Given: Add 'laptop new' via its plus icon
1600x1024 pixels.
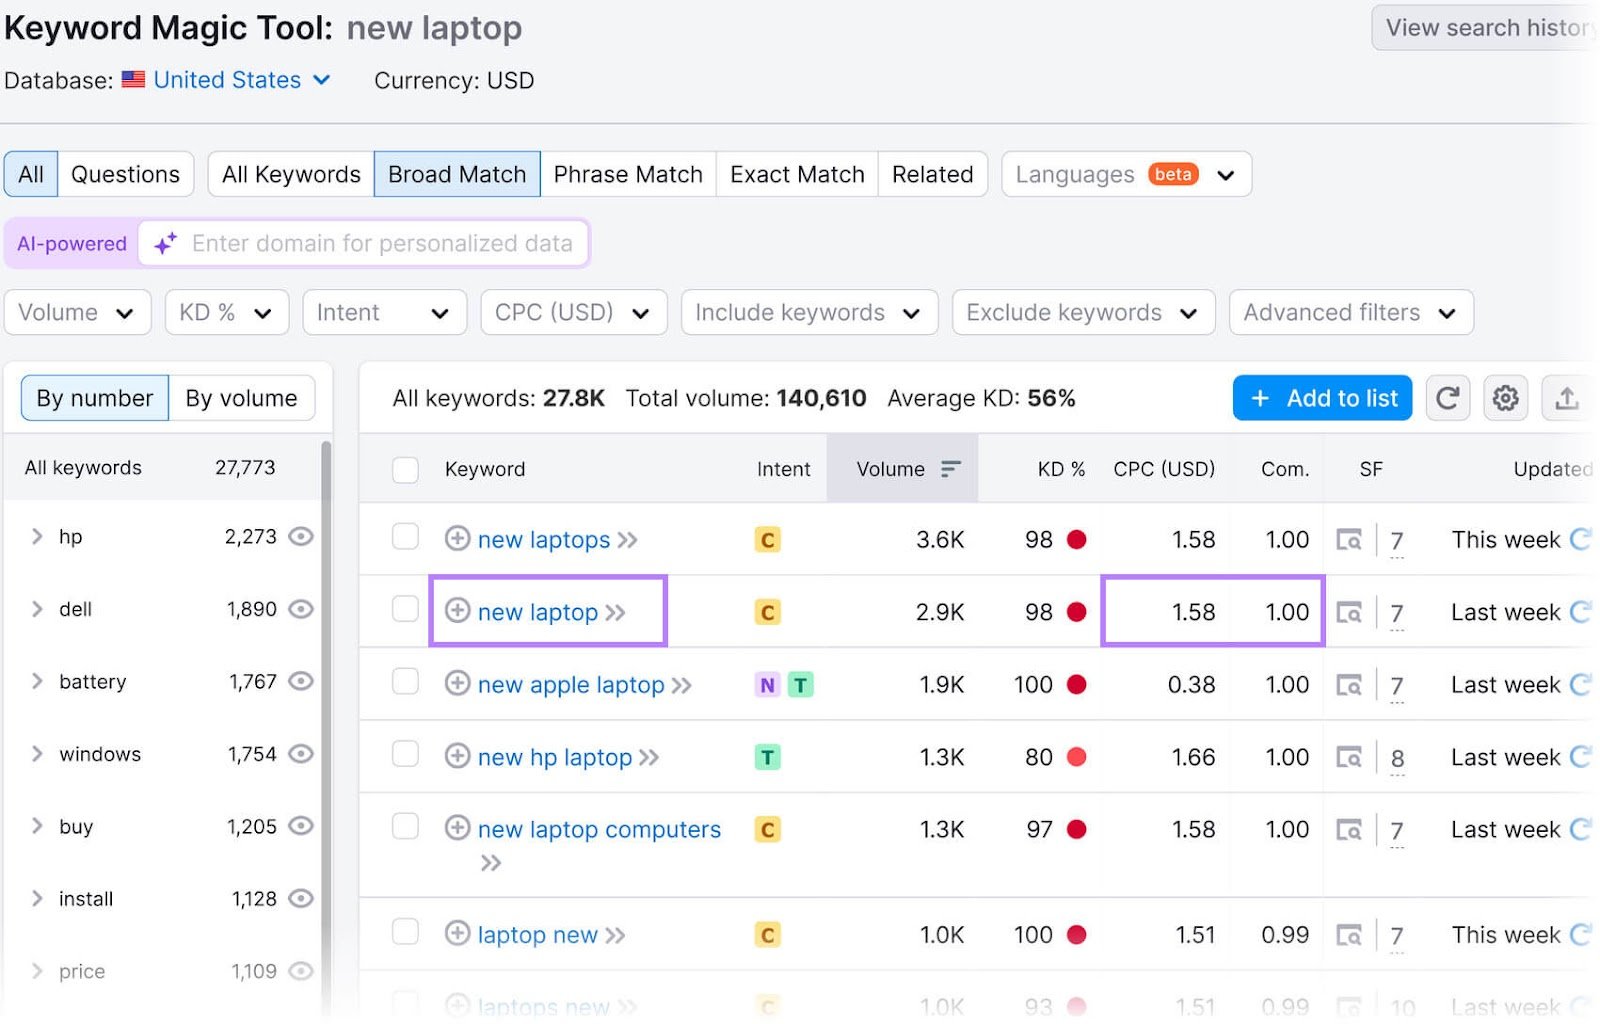Looking at the screenshot, I should pyautogui.click(x=457, y=933).
